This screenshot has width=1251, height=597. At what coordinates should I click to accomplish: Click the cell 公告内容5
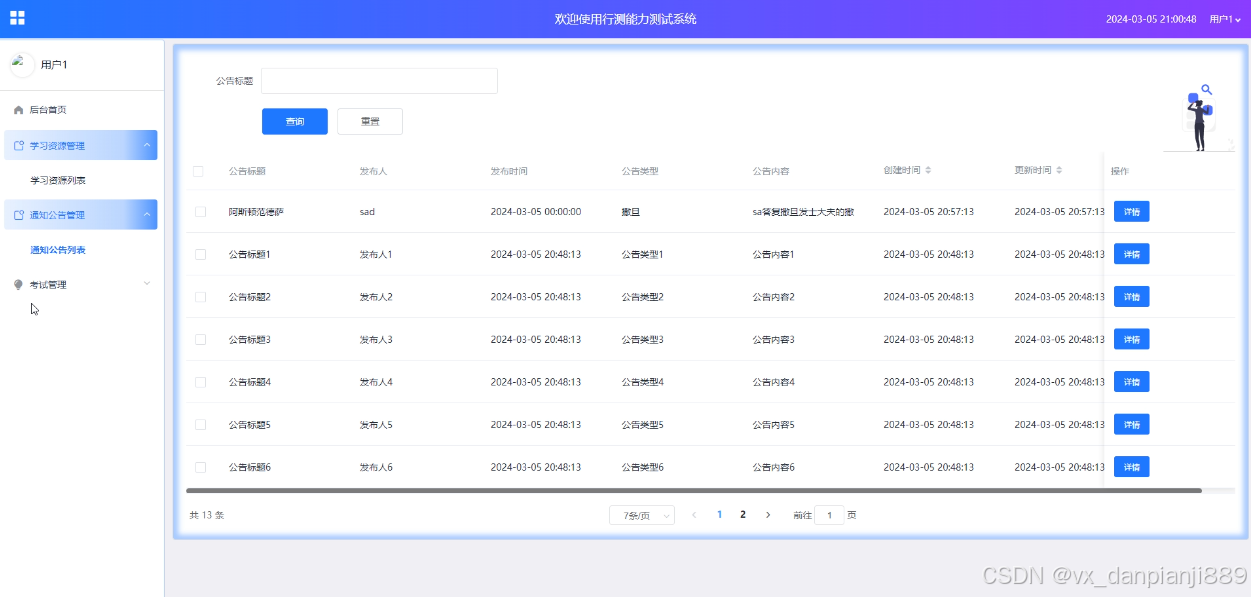coord(773,425)
